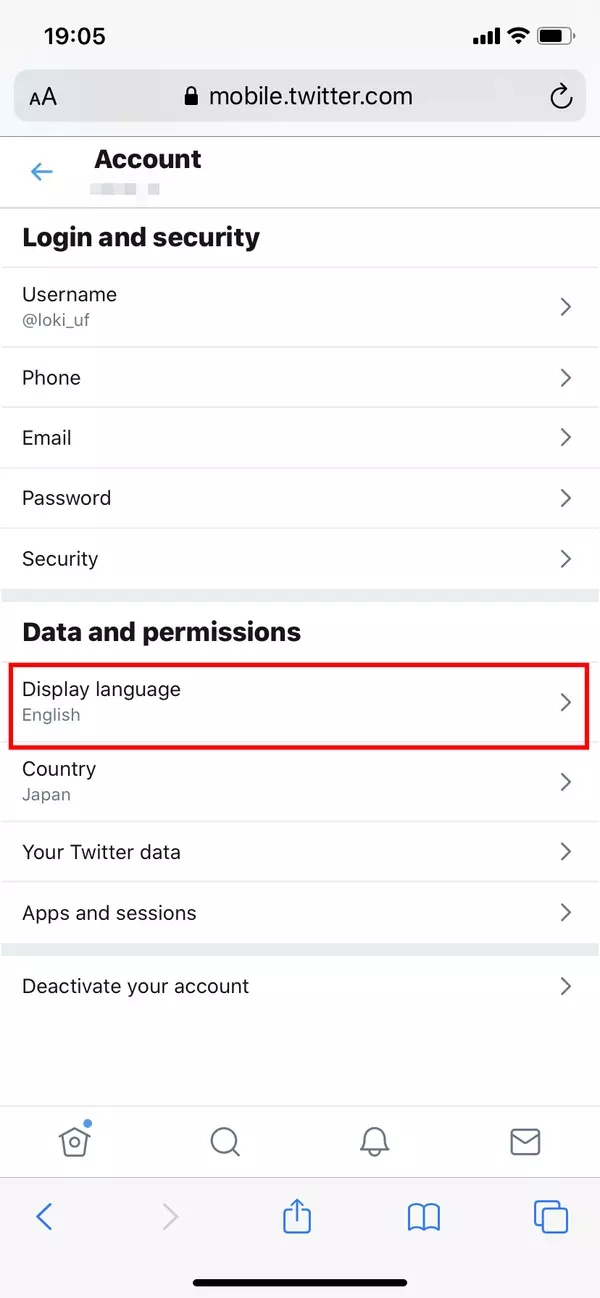
Task: Expand the Display language setting
Action: coord(298,702)
